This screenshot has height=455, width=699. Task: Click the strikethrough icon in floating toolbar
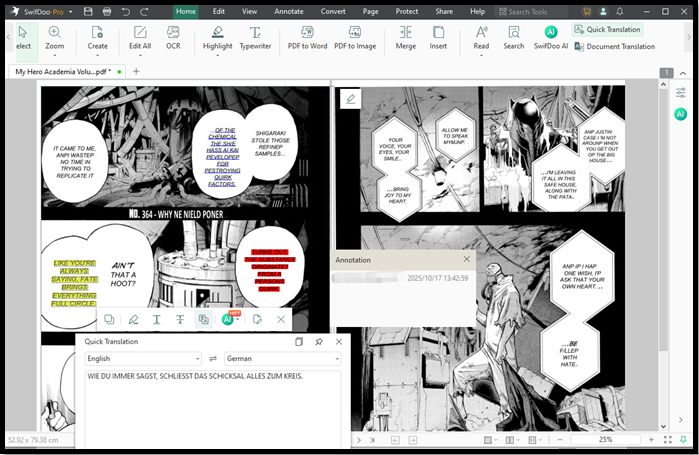click(x=180, y=319)
